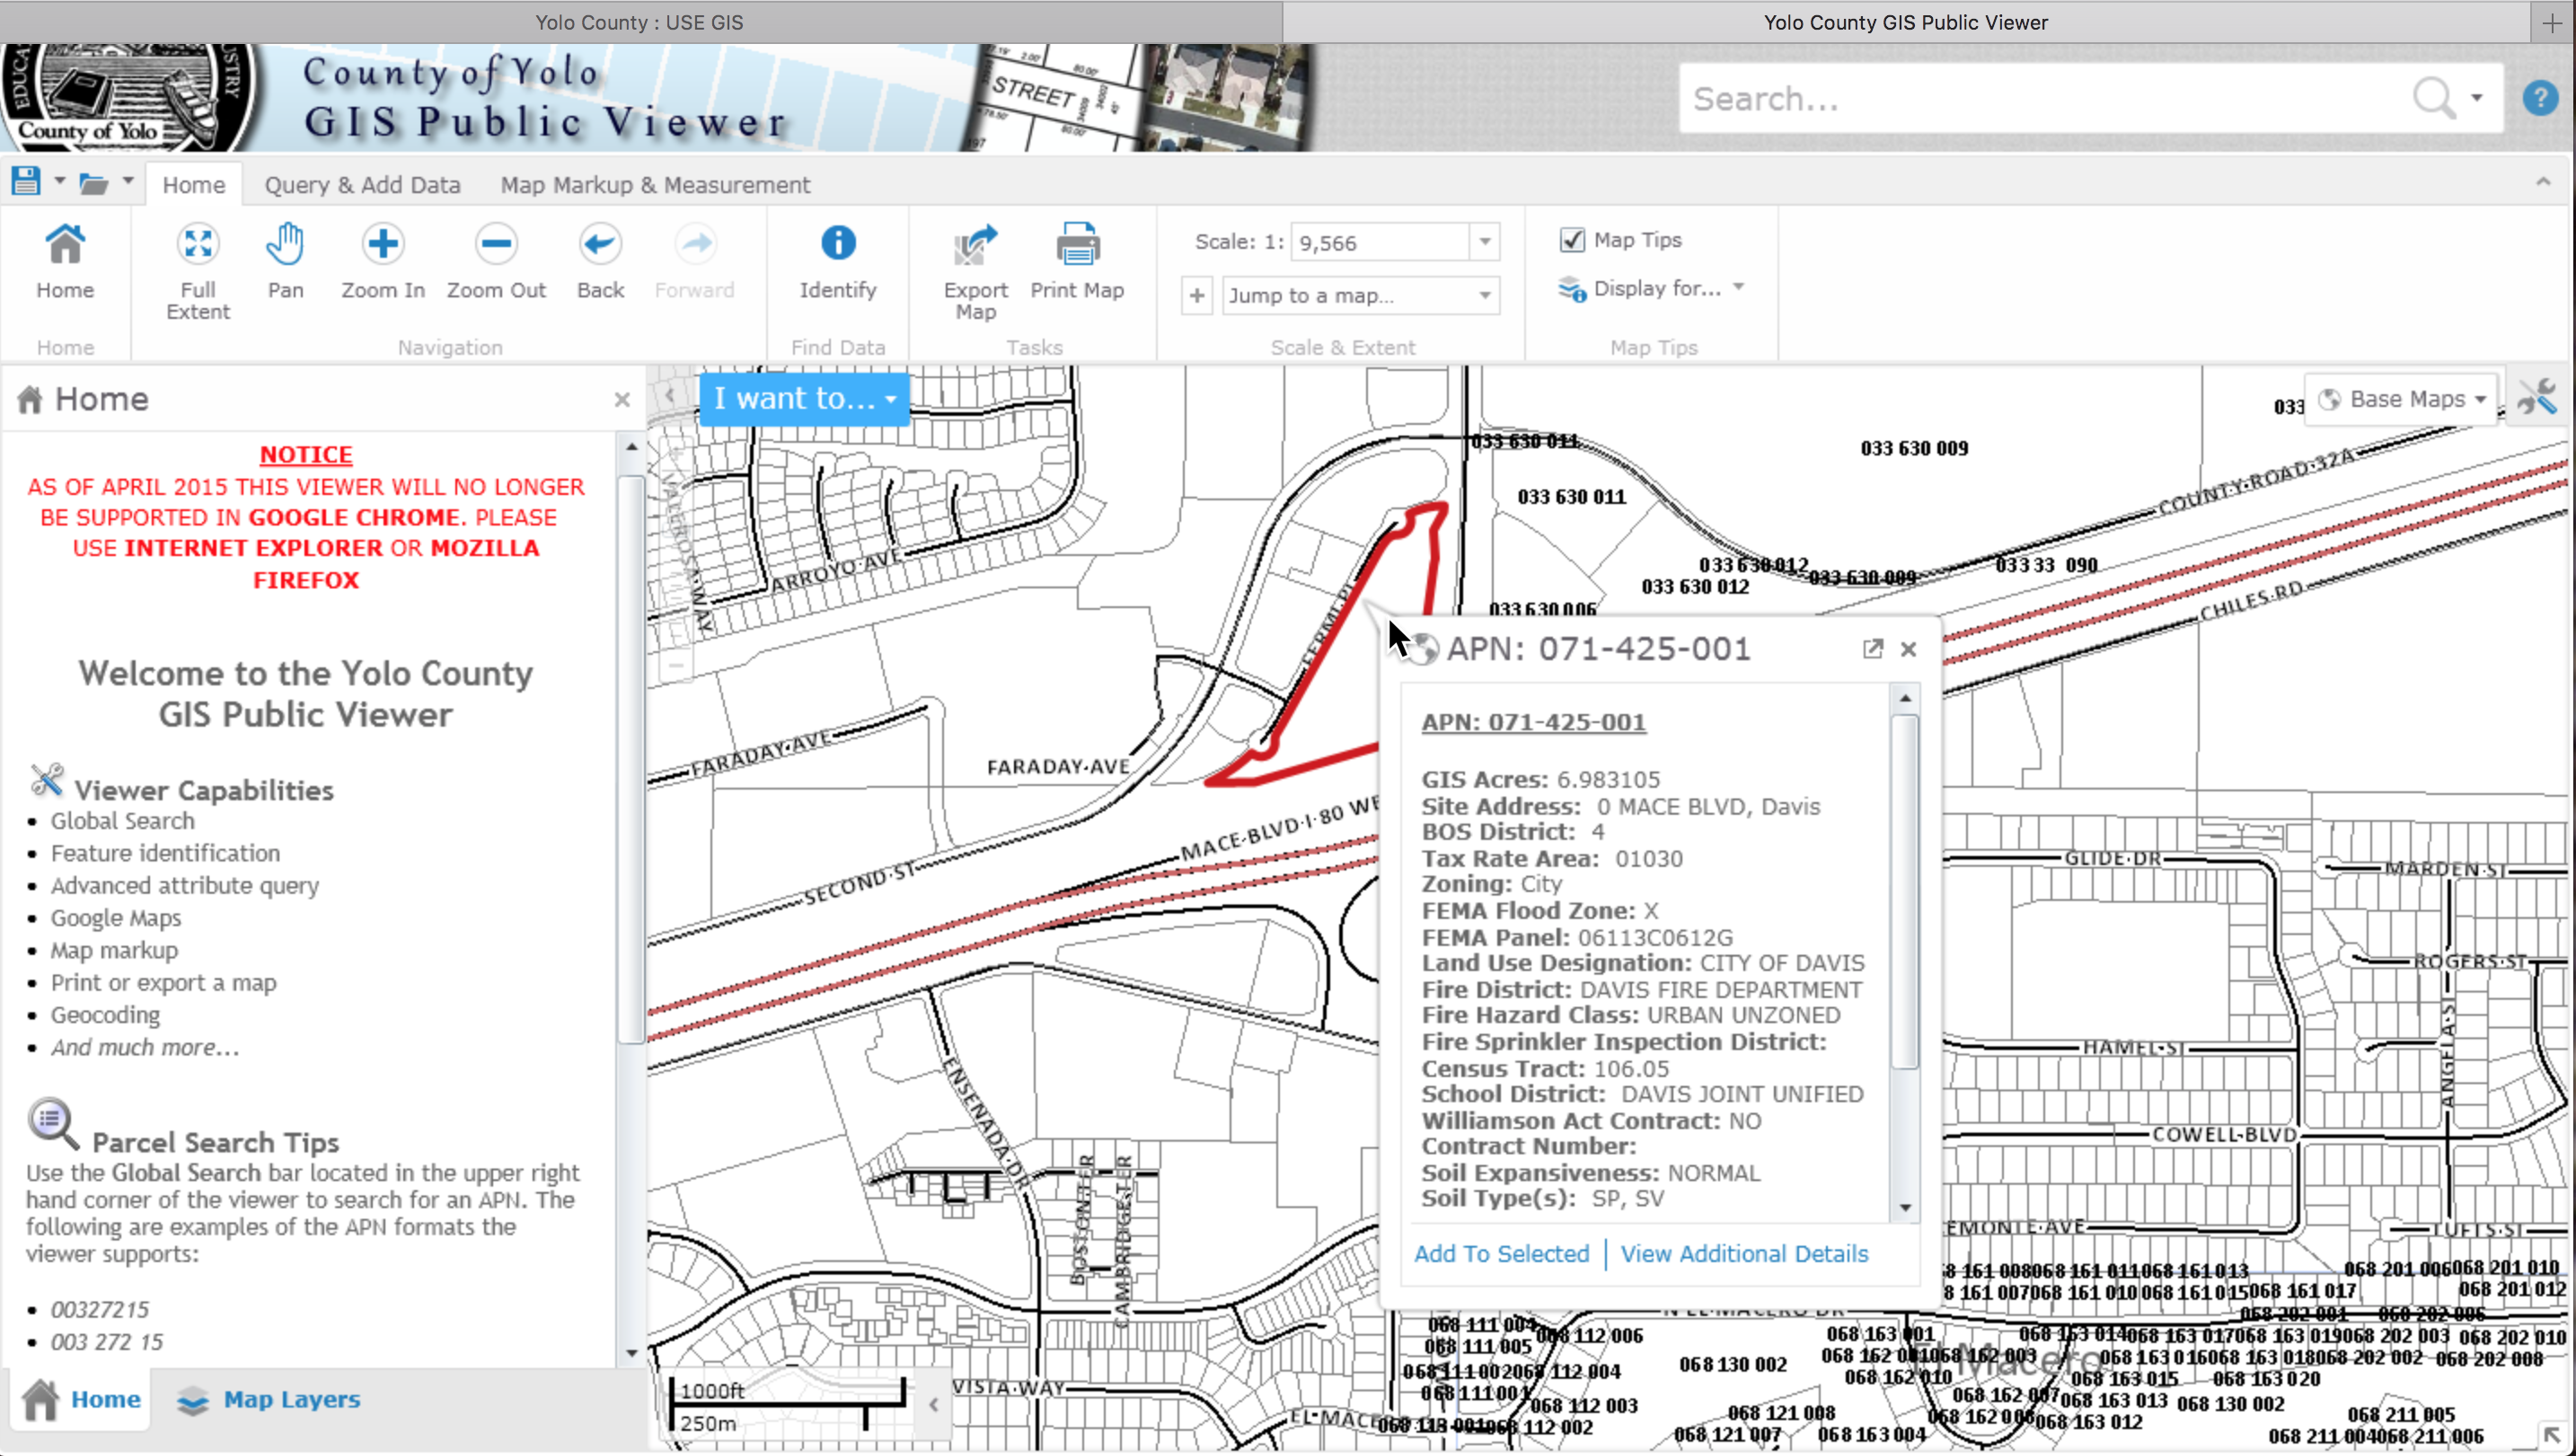
Task: Click the Zoom In tool
Action: point(382,245)
